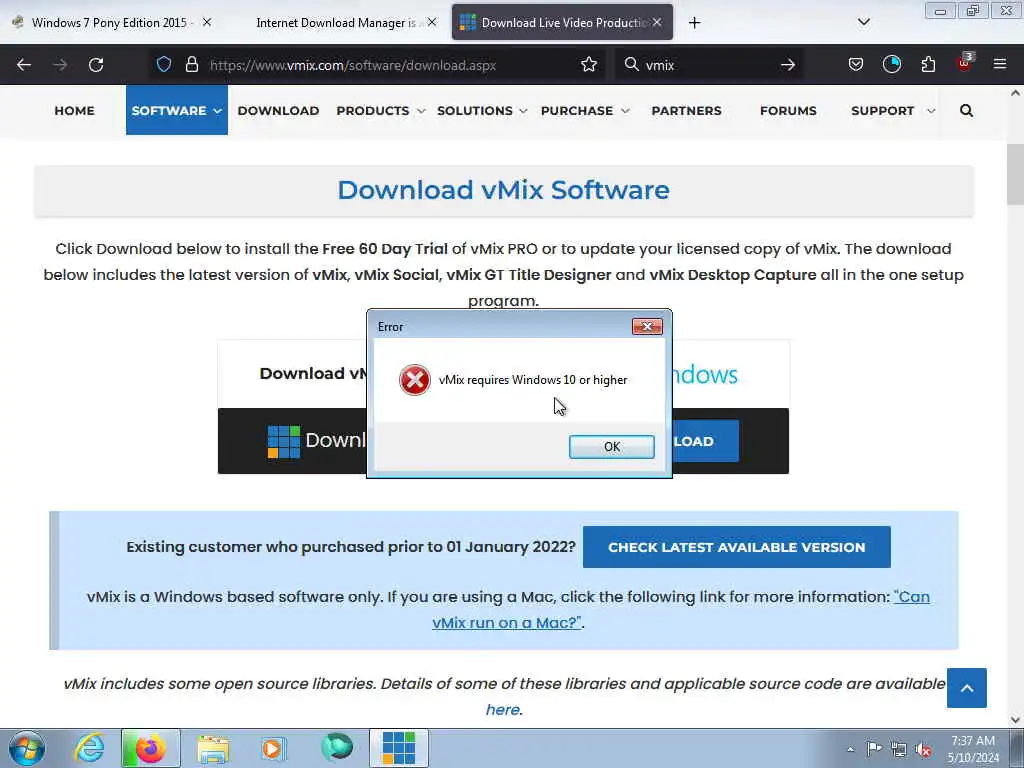The image size is (1024, 768).
Task: Close the Internet Download Manager tab
Action: (x=432, y=22)
